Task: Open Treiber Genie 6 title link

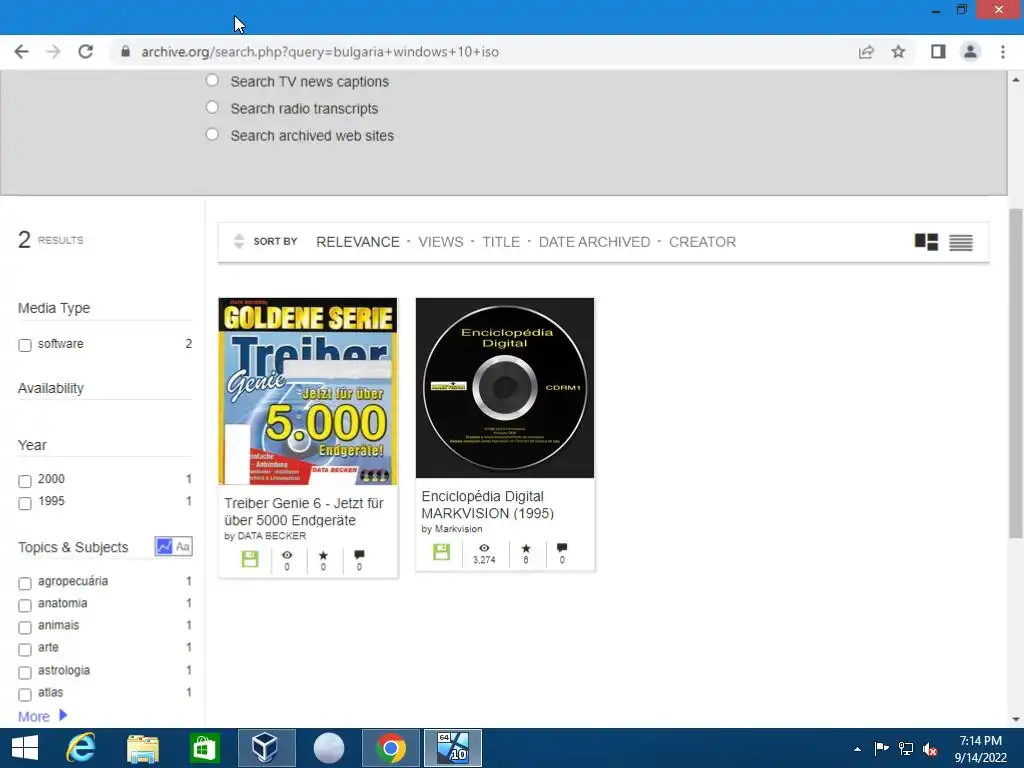Action: pos(304,511)
